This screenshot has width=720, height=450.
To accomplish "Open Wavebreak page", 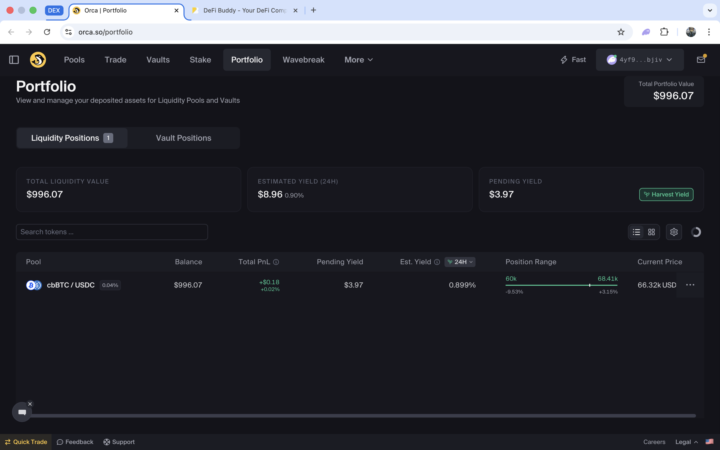I will [x=304, y=60].
